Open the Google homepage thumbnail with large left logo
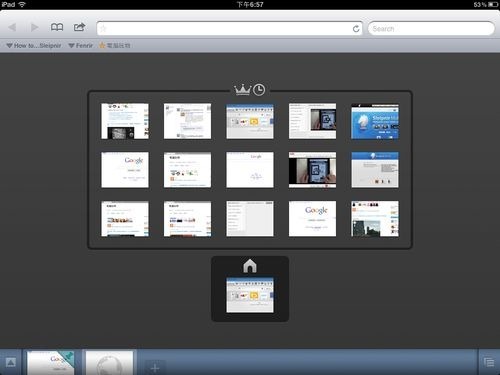 click(x=125, y=170)
